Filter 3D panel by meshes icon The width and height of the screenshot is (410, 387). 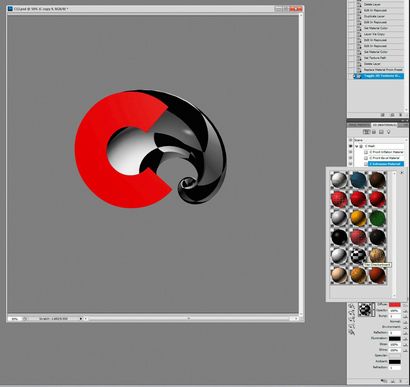coord(374,132)
